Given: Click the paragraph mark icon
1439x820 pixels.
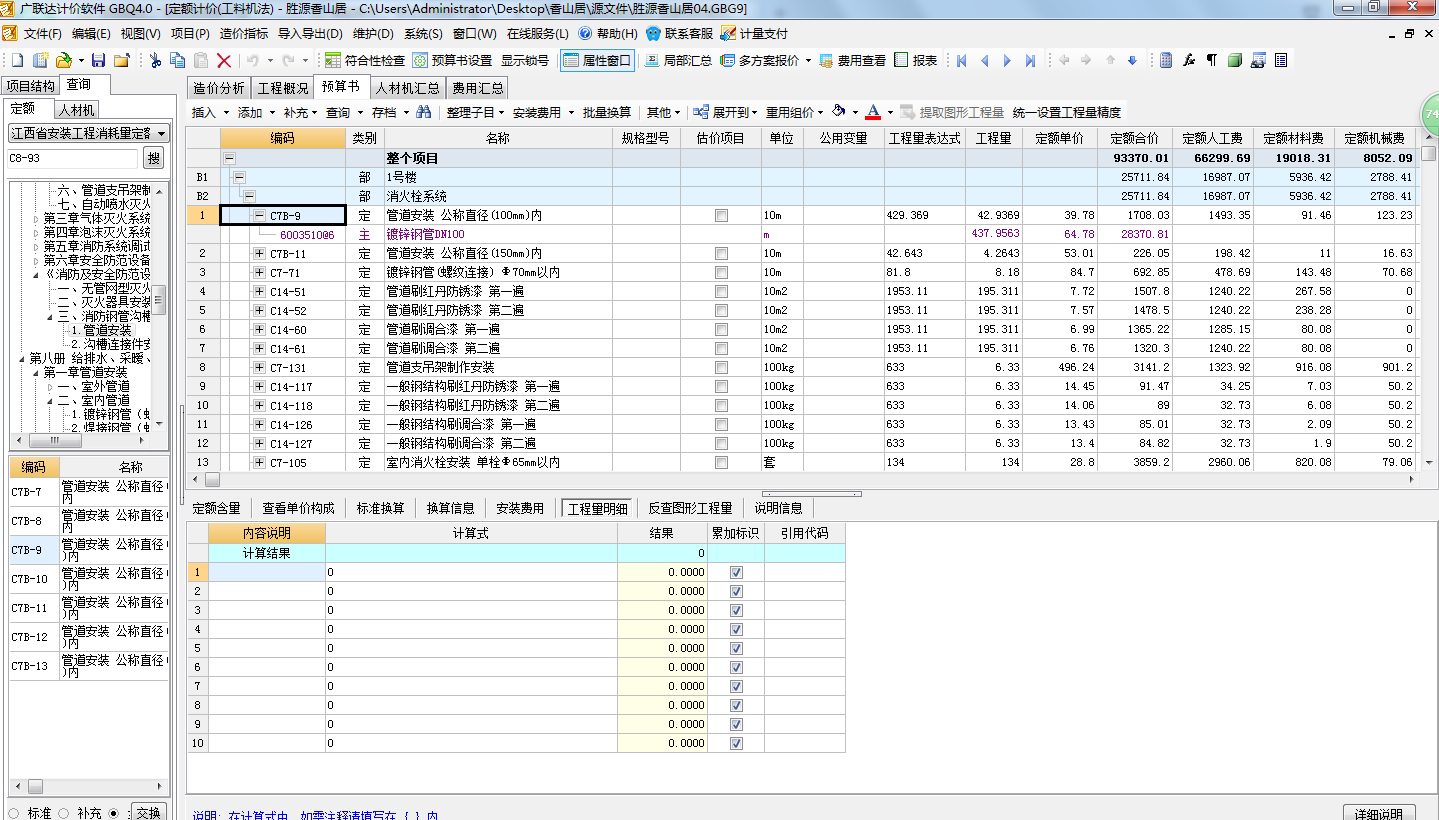Looking at the screenshot, I should click(1212, 61).
